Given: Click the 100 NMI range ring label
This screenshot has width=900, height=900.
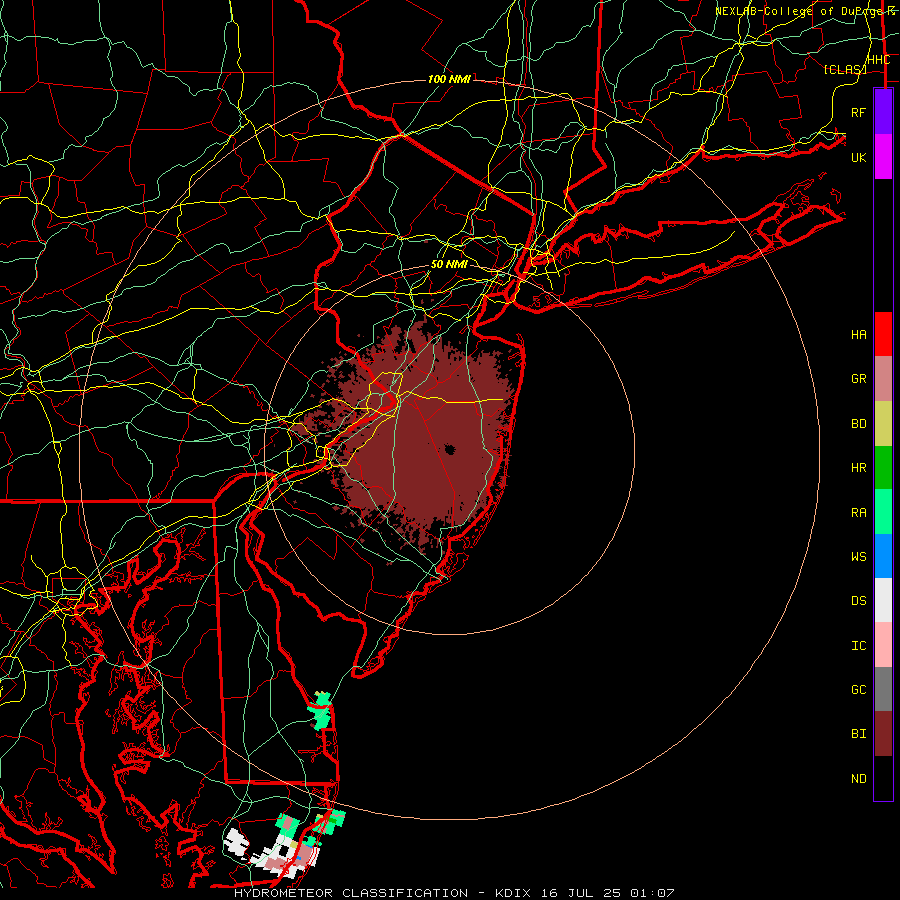Looking at the screenshot, I should 449,79.
